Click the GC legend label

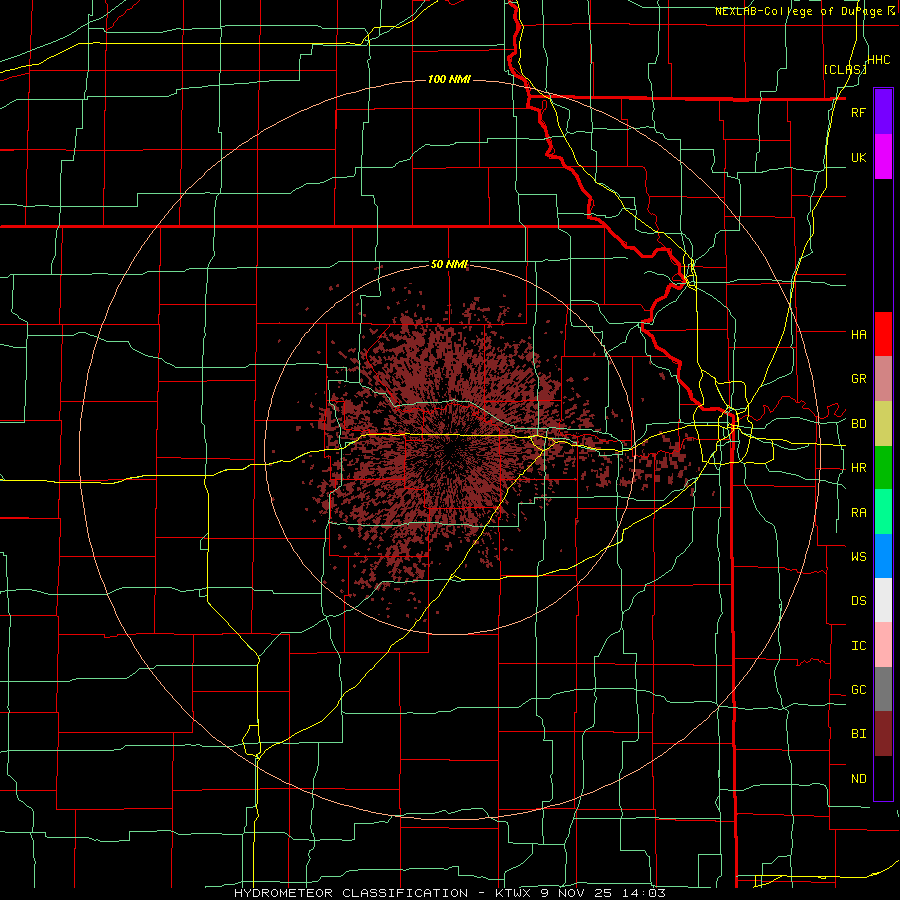tap(858, 690)
